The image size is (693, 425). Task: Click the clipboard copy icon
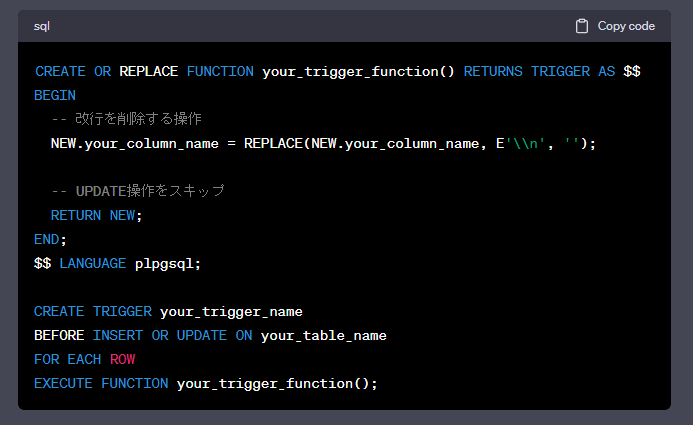[582, 26]
